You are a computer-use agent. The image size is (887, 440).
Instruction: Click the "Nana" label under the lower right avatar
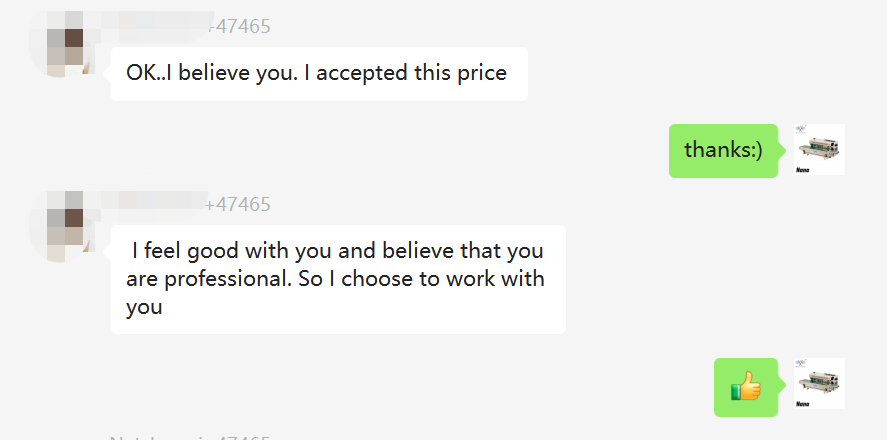click(x=802, y=404)
